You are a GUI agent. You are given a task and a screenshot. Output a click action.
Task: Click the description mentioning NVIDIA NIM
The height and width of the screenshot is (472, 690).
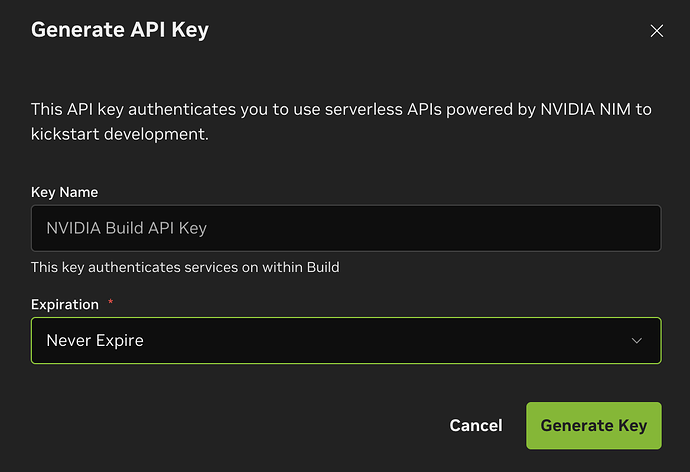(x=341, y=121)
